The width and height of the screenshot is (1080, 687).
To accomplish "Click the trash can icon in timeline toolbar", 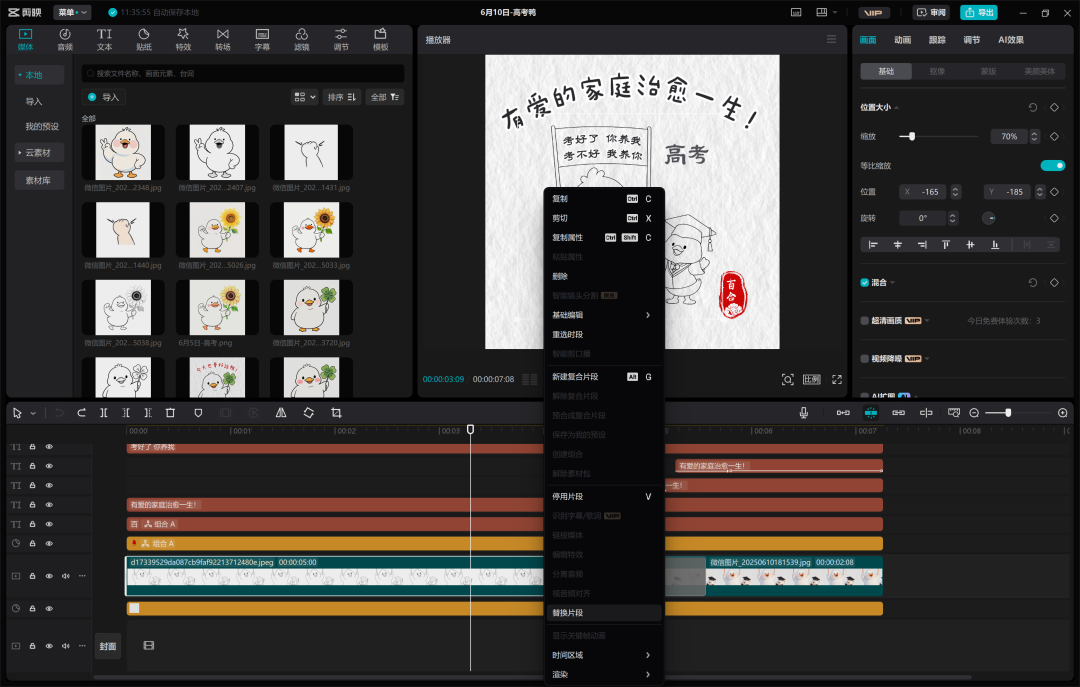I will [x=170, y=413].
